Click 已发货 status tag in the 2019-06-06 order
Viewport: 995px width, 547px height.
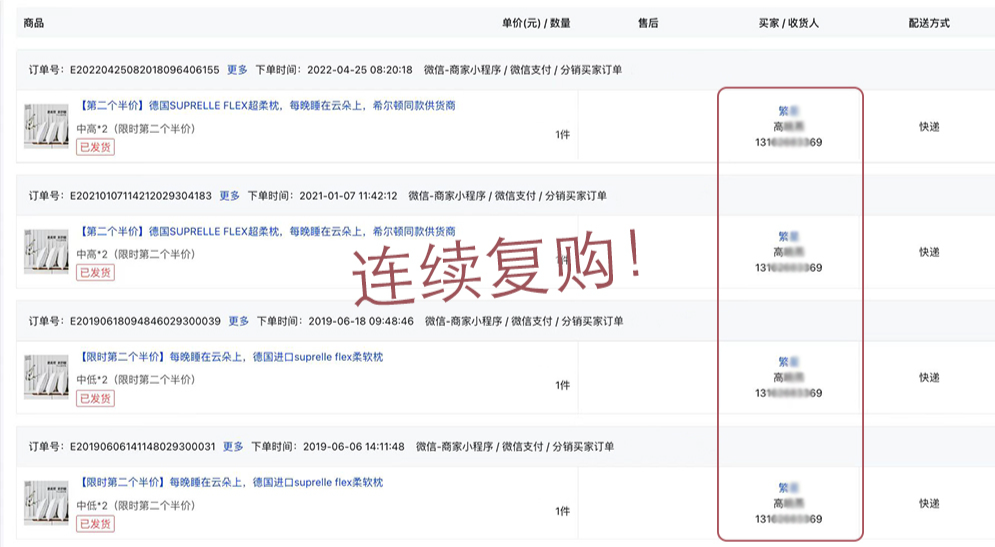95,524
